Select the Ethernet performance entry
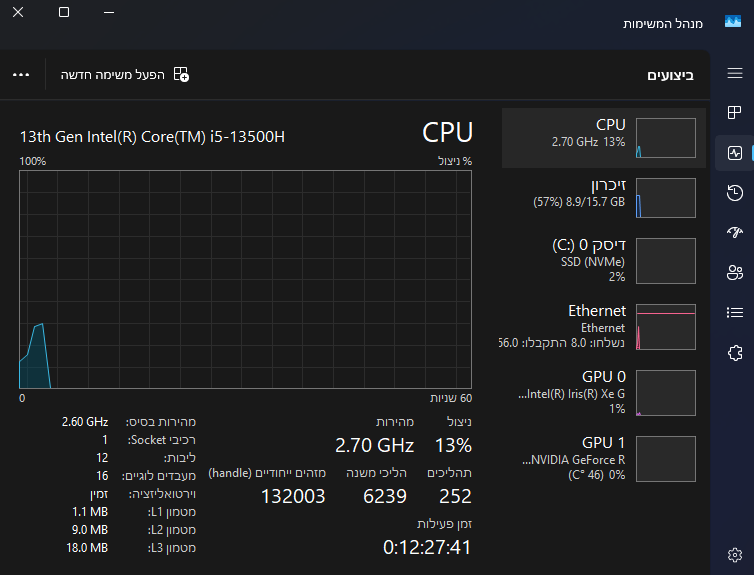 [603, 327]
